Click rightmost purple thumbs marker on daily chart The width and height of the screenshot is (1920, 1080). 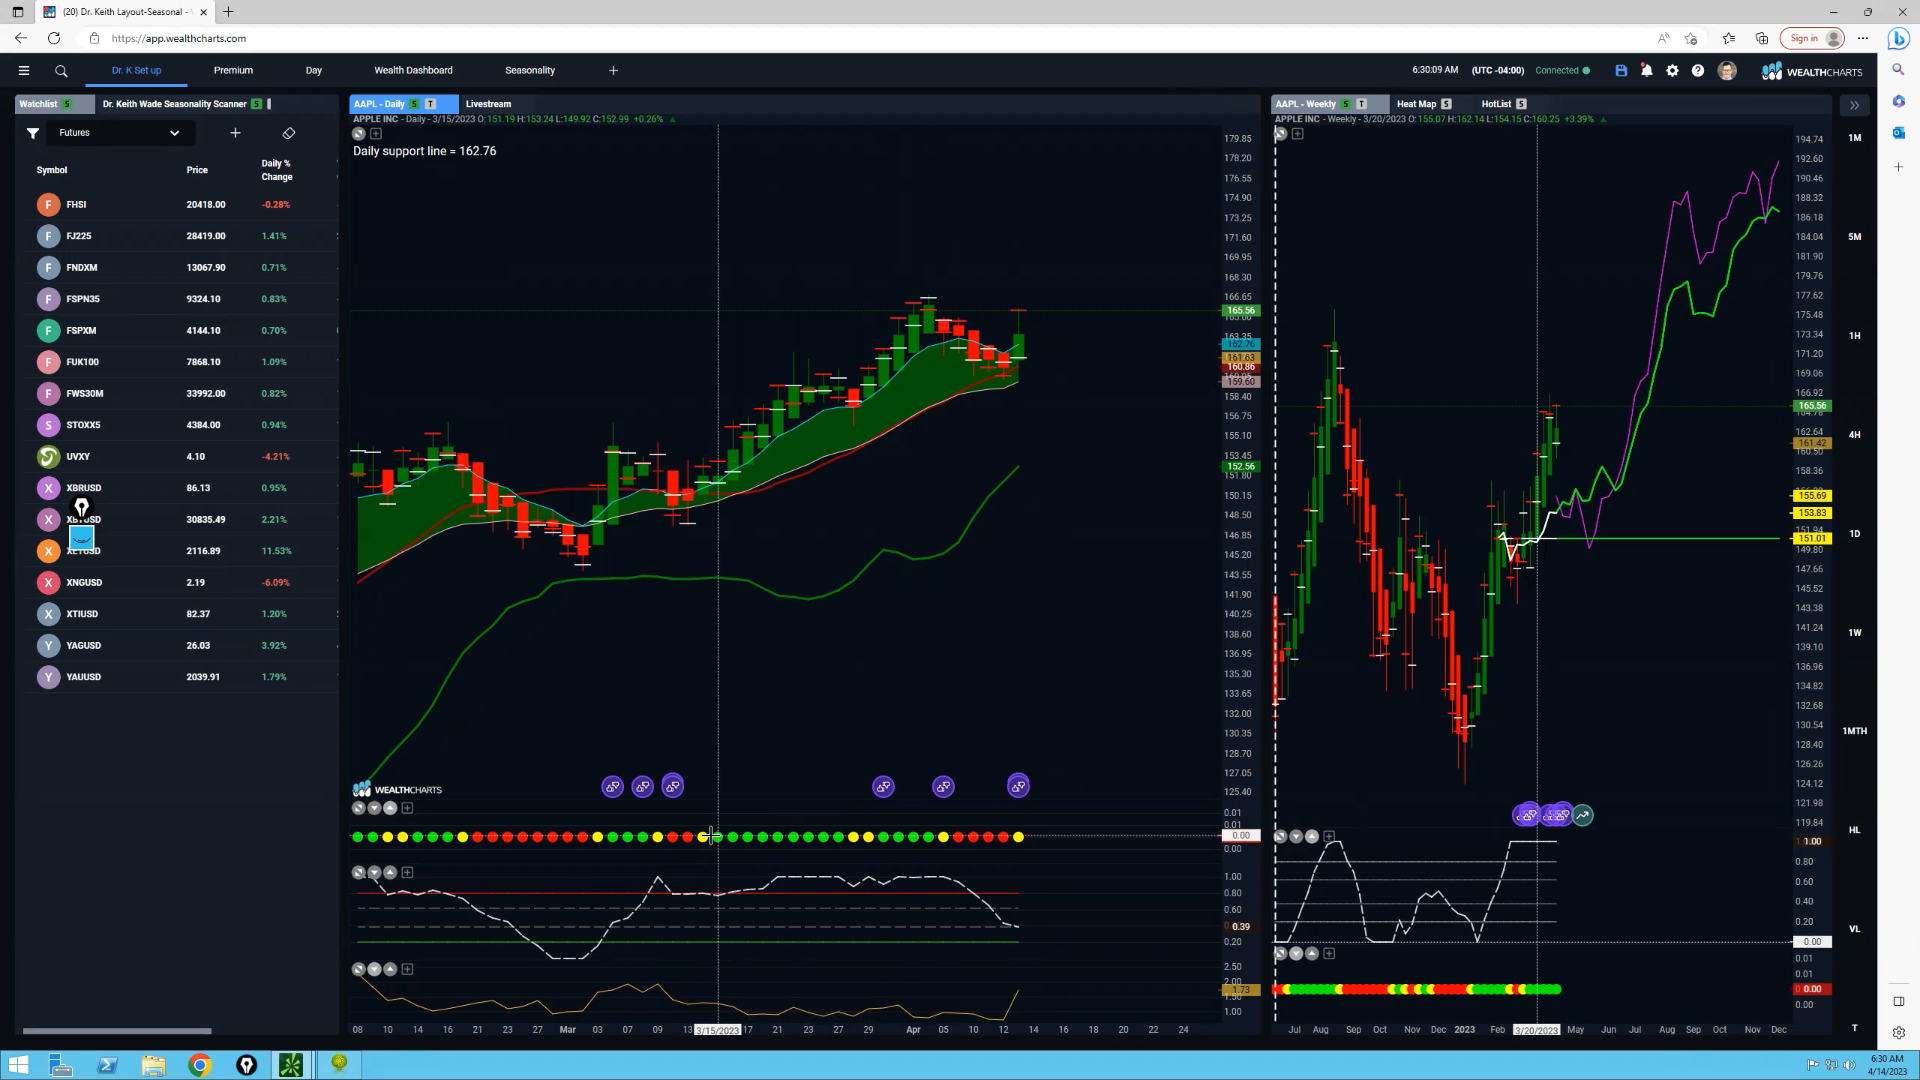click(1018, 786)
